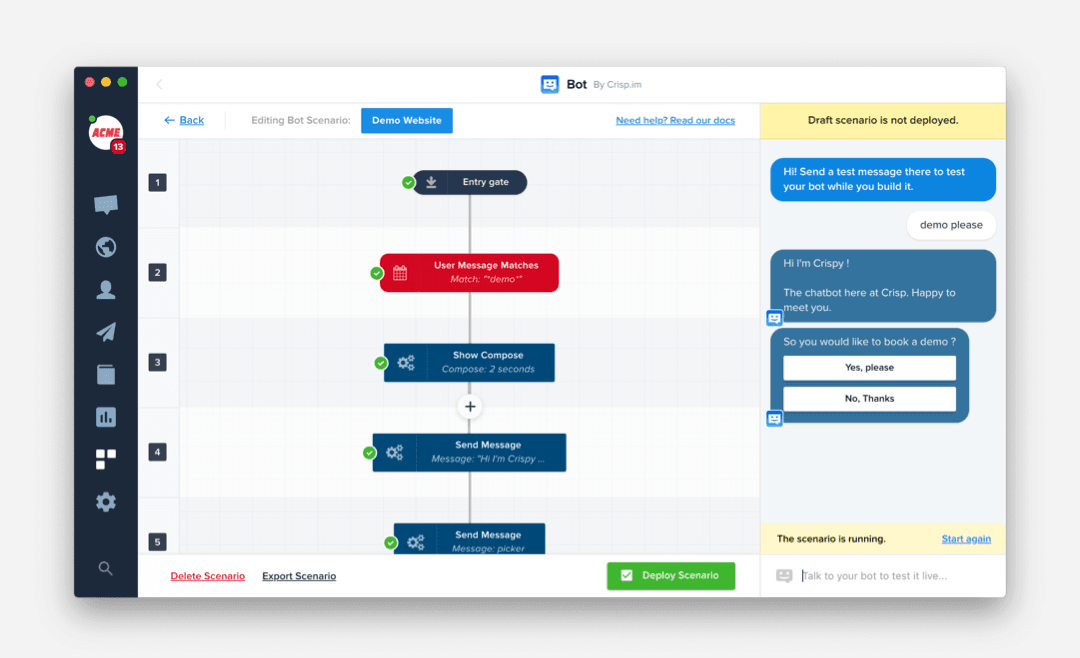Click the Deploy Scenario button
1080x658 pixels.
coord(671,576)
